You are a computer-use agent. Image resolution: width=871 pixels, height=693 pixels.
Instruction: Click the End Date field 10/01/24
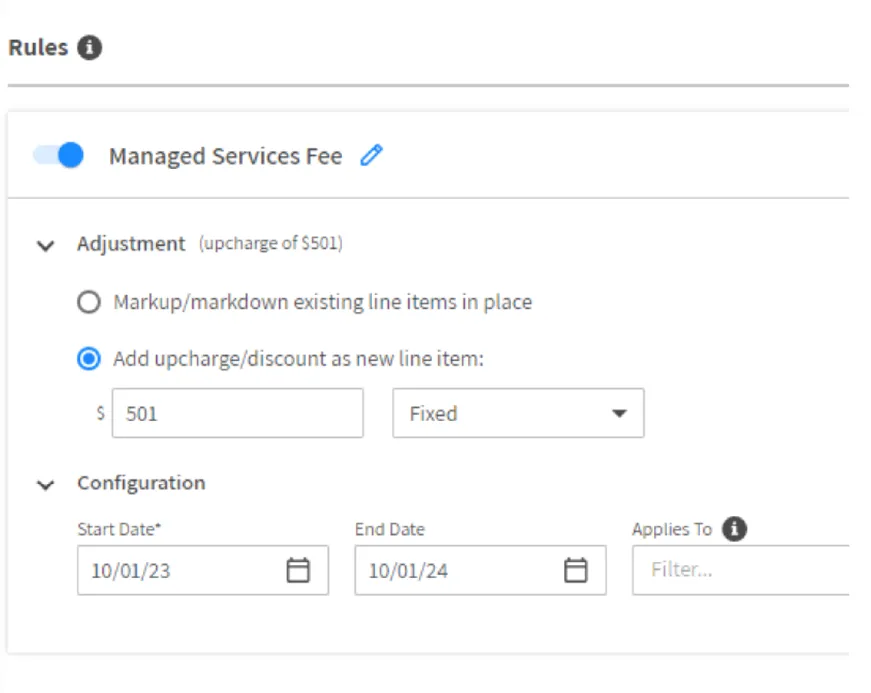coord(457,570)
